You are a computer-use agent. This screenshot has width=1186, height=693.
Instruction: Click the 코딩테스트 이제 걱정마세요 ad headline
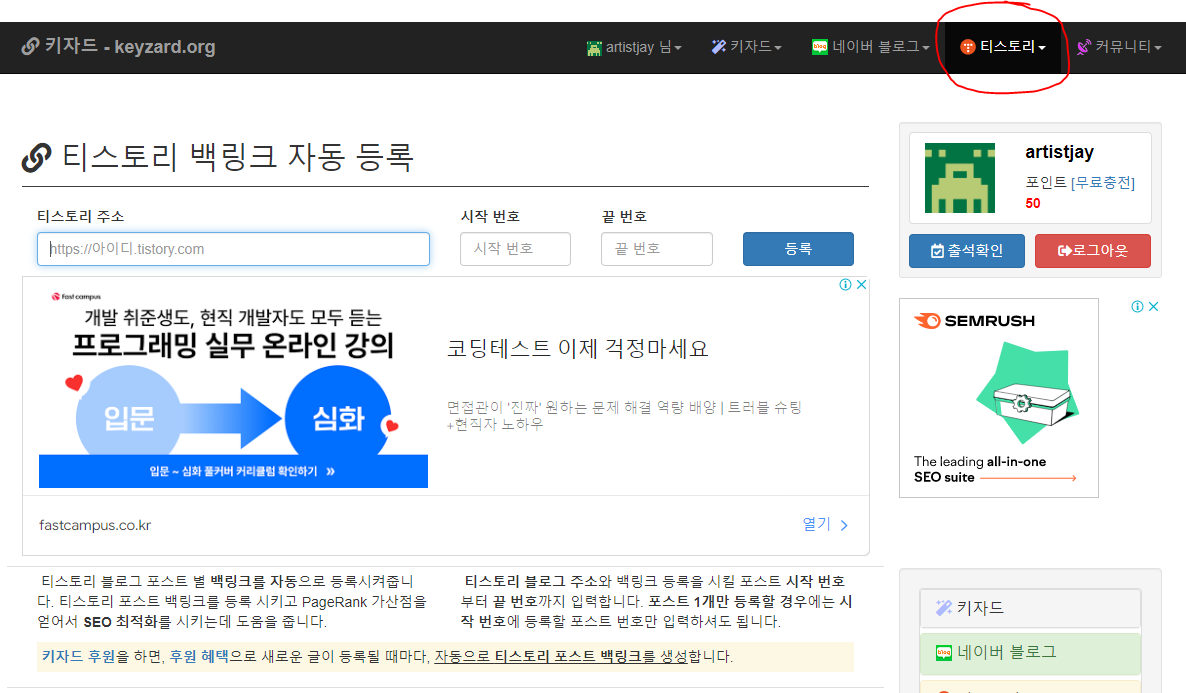point(577,349)
